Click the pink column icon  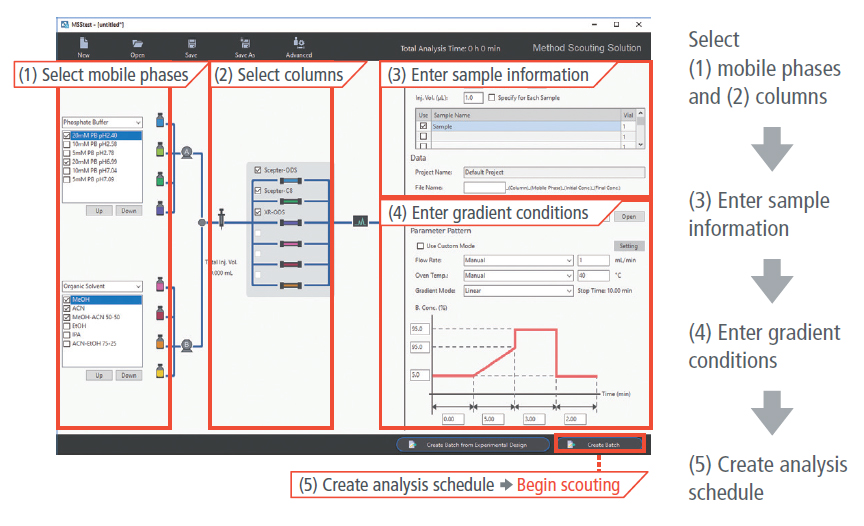(291, 243)
